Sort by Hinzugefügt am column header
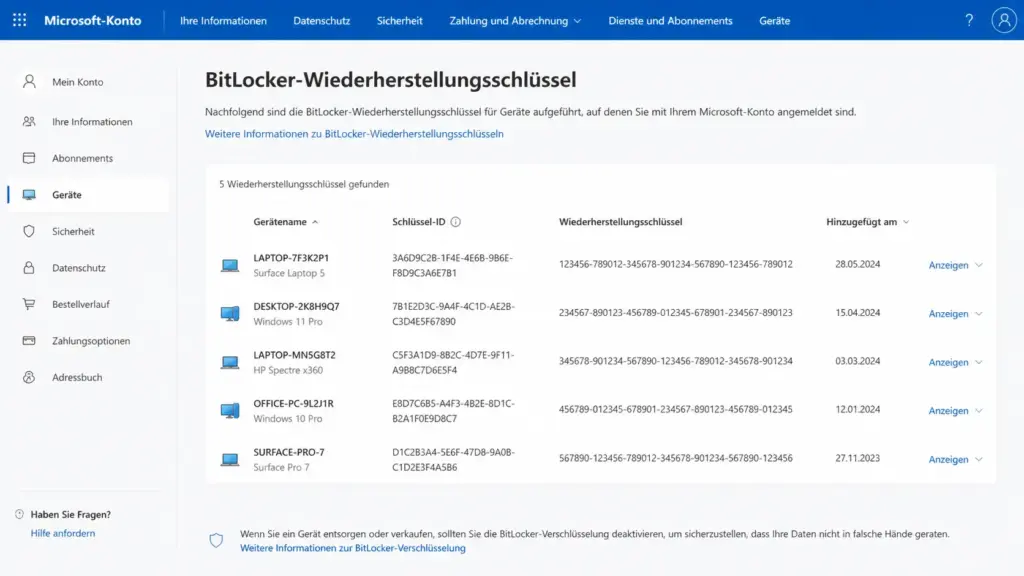The image size is (1024, 576). click(867, 222)
